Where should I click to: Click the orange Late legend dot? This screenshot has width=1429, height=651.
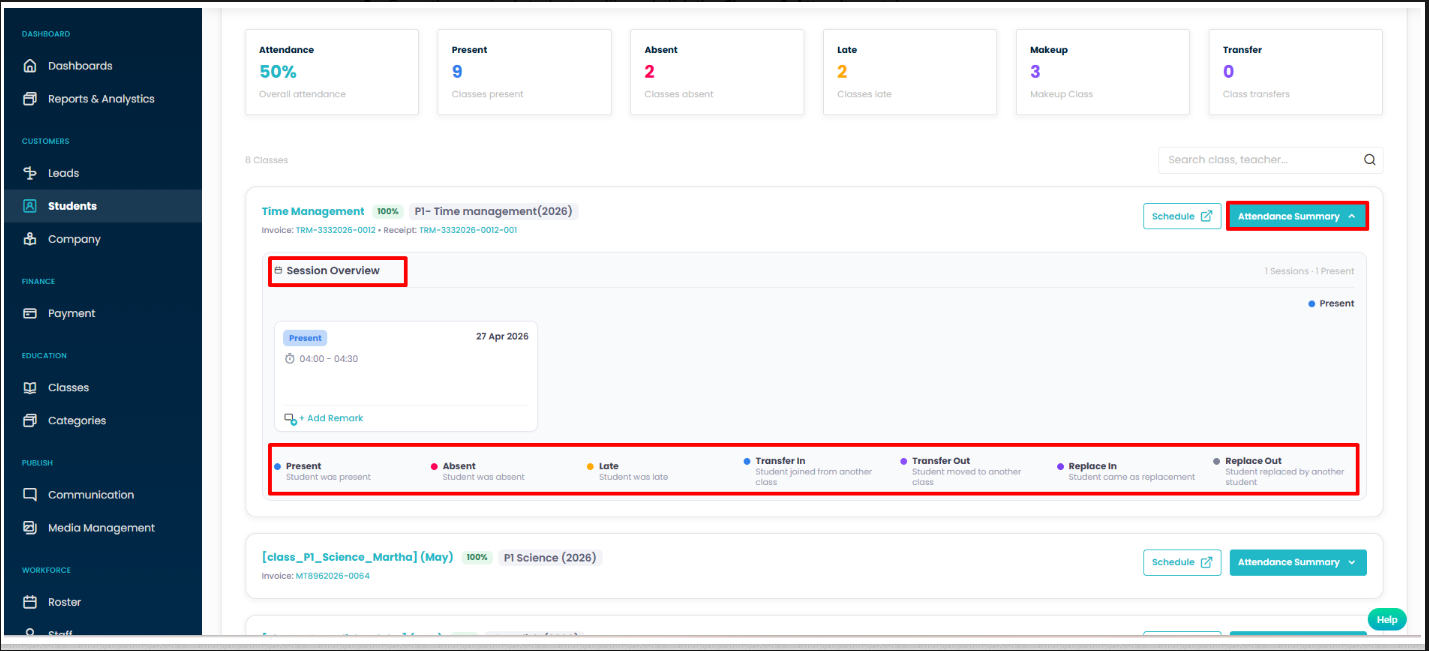coord(590,466)
